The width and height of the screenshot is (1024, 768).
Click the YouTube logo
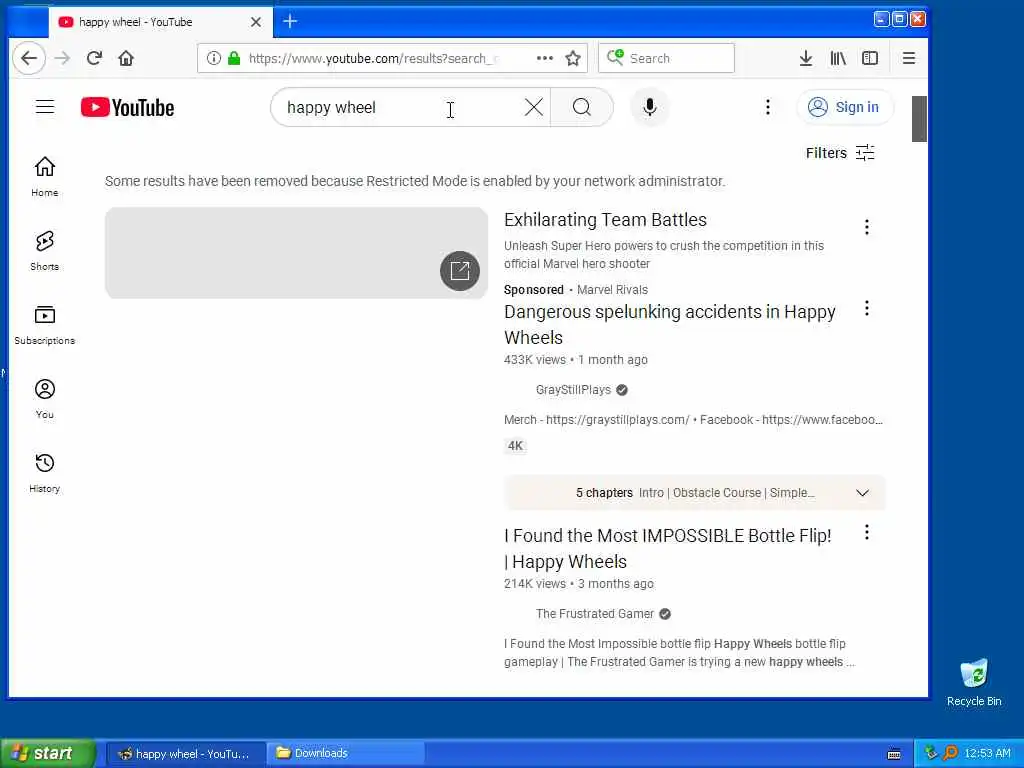(x=127, y=107)
